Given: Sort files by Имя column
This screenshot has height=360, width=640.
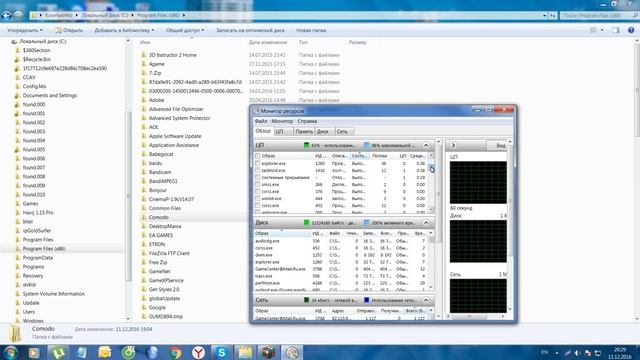Looking at the screenshot, I should tap(145, 42).
